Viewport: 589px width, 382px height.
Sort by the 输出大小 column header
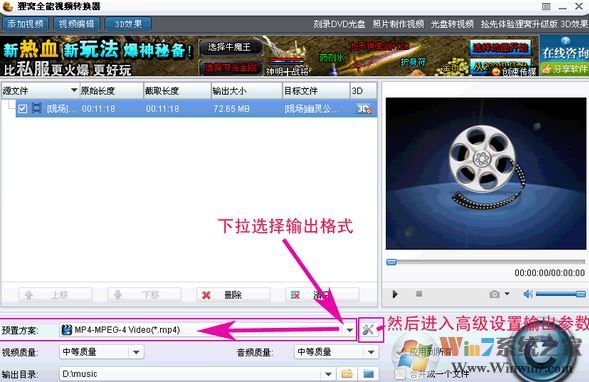(247, 91)
